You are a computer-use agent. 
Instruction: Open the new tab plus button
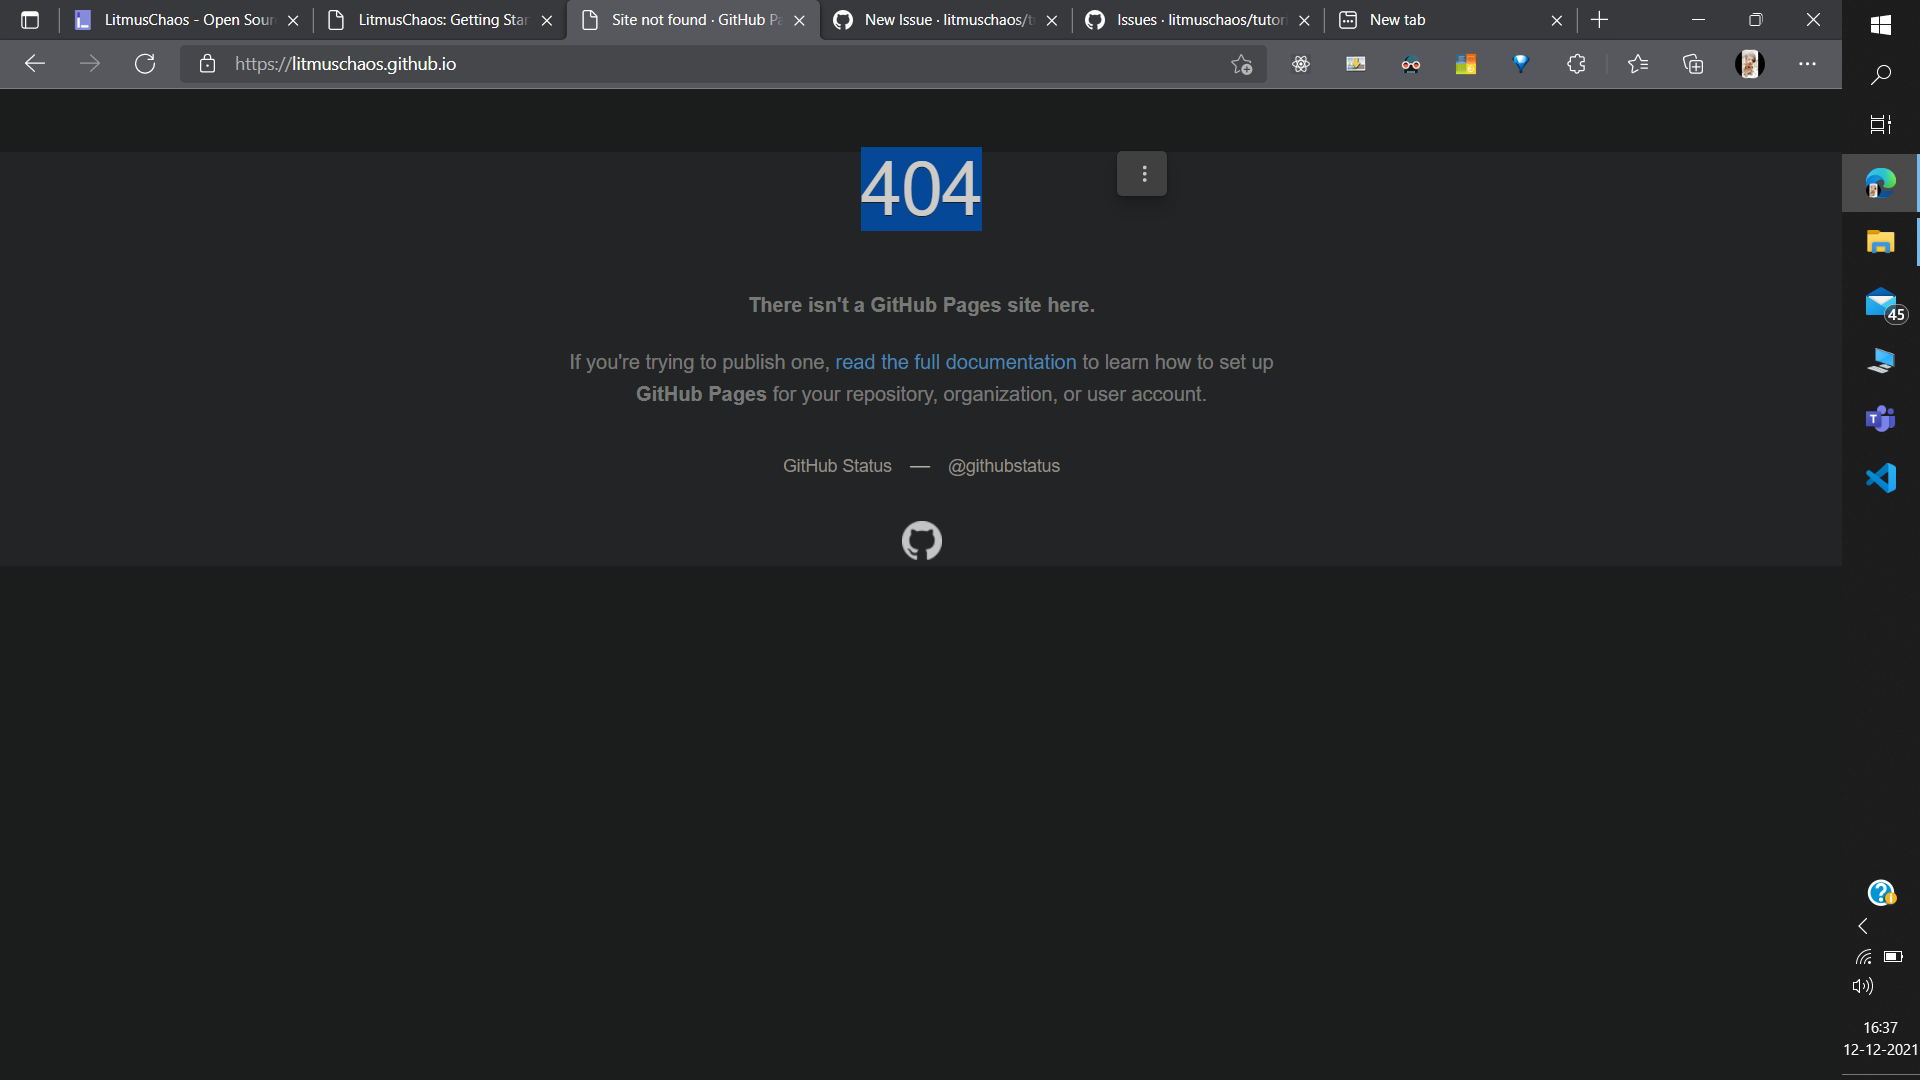point(1599,20)
